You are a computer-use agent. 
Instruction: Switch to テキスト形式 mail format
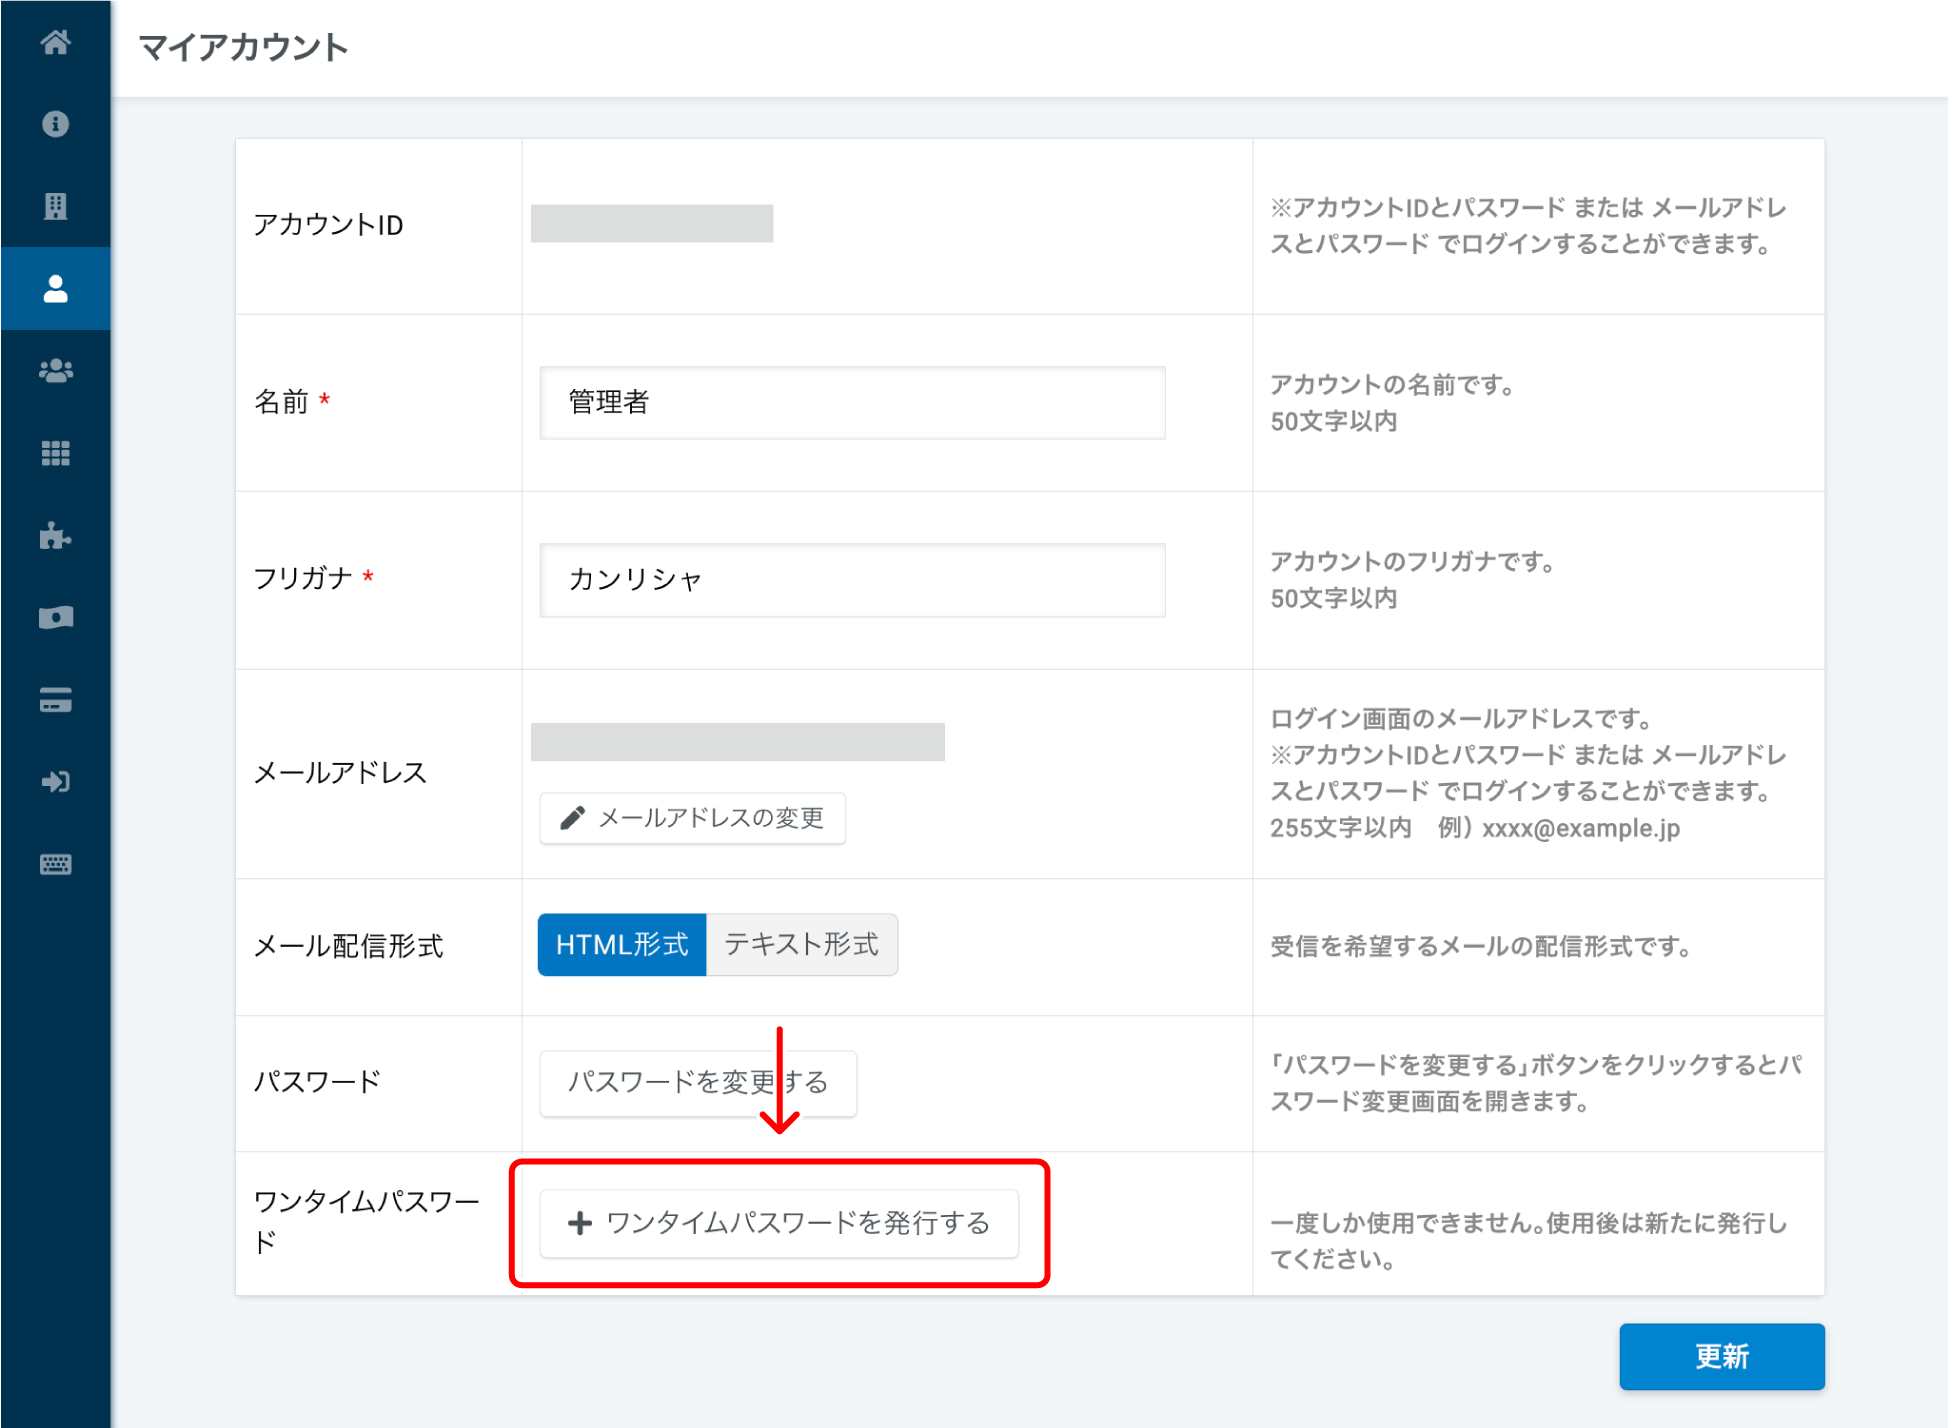click(x=801, y=944)
